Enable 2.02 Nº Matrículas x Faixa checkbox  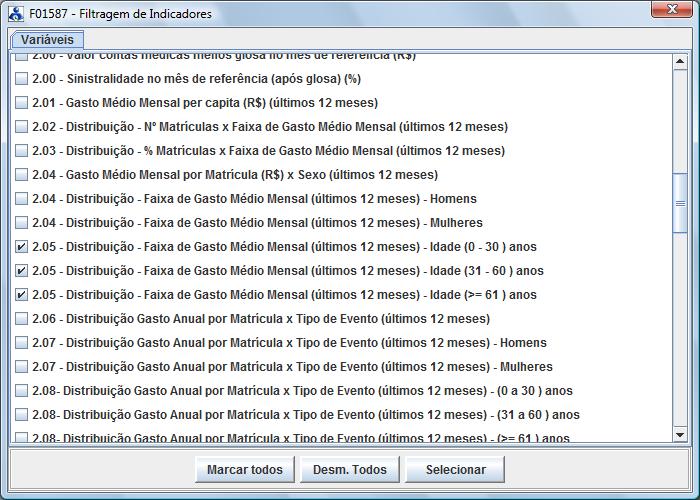(22, 127)
